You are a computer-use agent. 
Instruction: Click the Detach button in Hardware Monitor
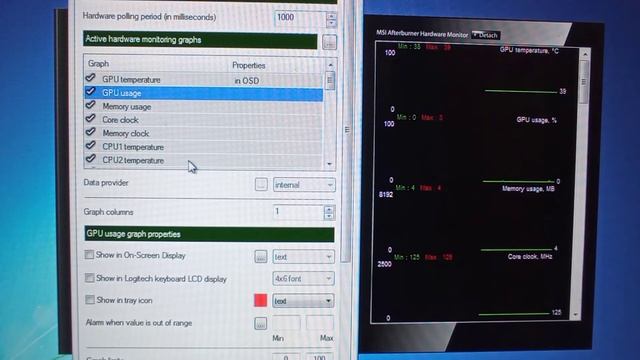pos(486,35)
